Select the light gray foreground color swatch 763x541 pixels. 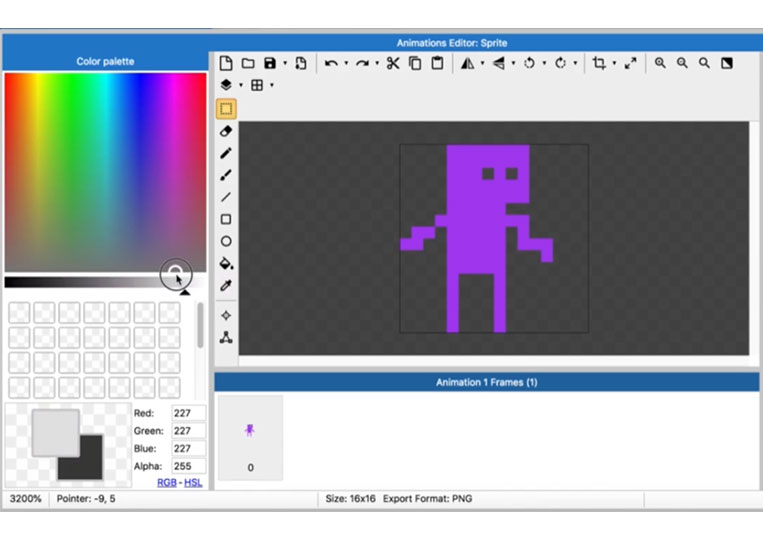tap(55, 433)
